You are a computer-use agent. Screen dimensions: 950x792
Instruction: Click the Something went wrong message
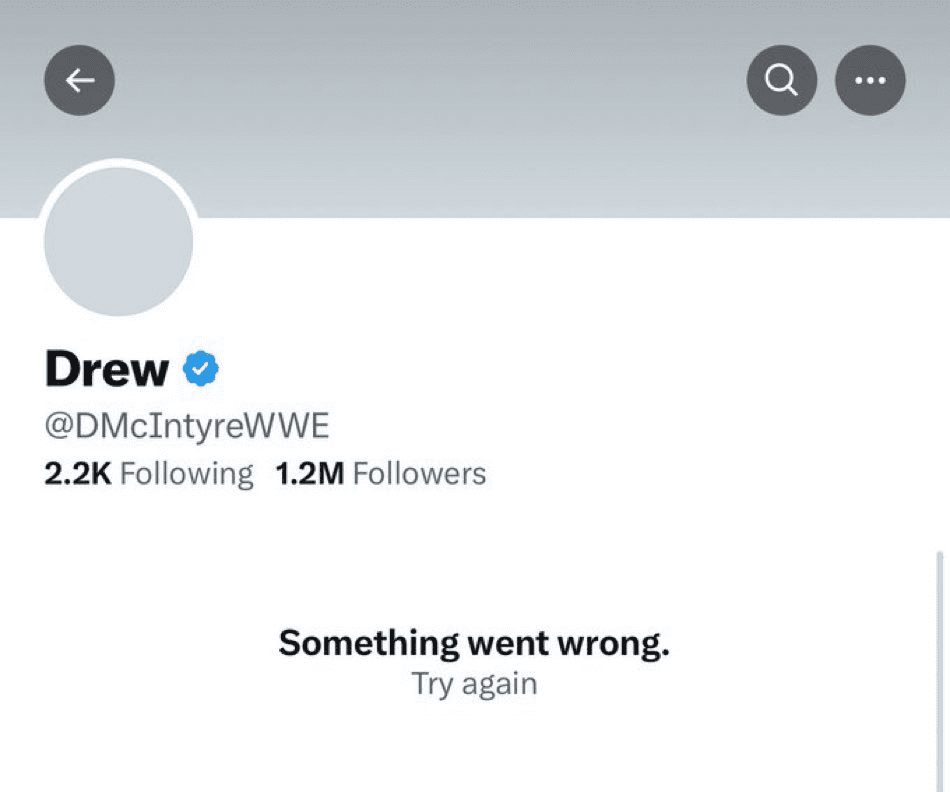474,642
